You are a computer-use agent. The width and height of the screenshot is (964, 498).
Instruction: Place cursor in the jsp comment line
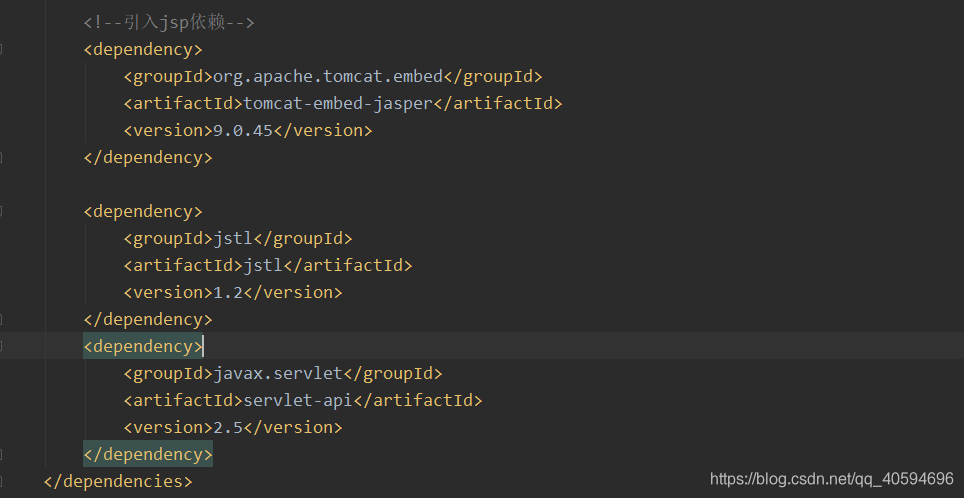(x=169, y=23)
